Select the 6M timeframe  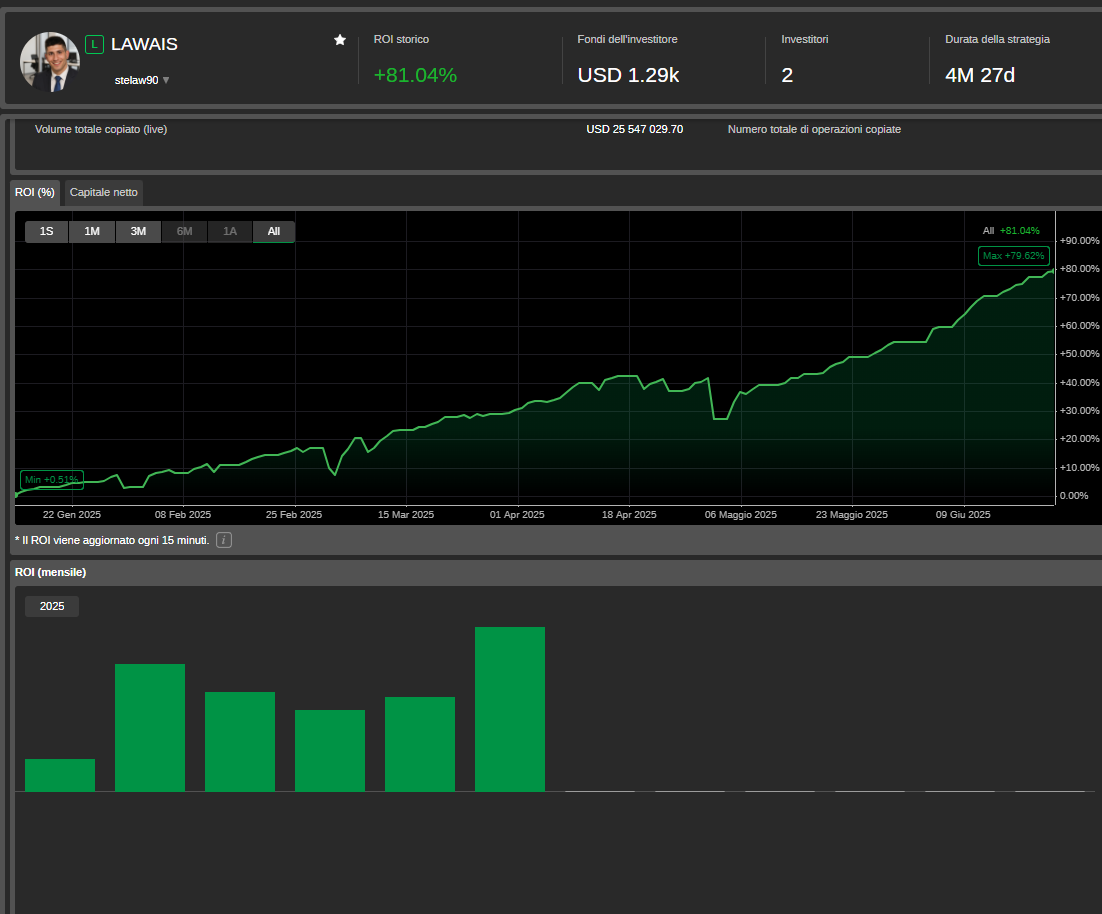click(x=184, y=231)
